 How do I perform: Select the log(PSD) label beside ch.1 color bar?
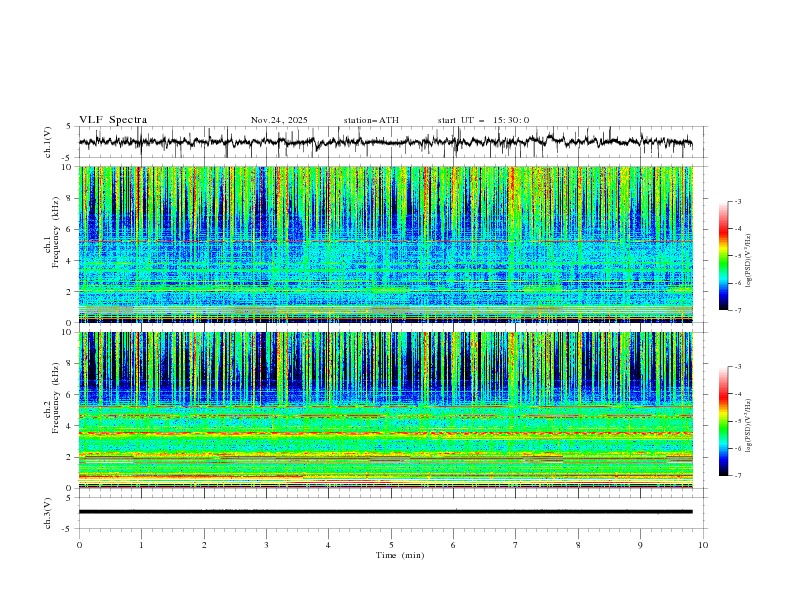pyautogui.click(x=748, y=261)
